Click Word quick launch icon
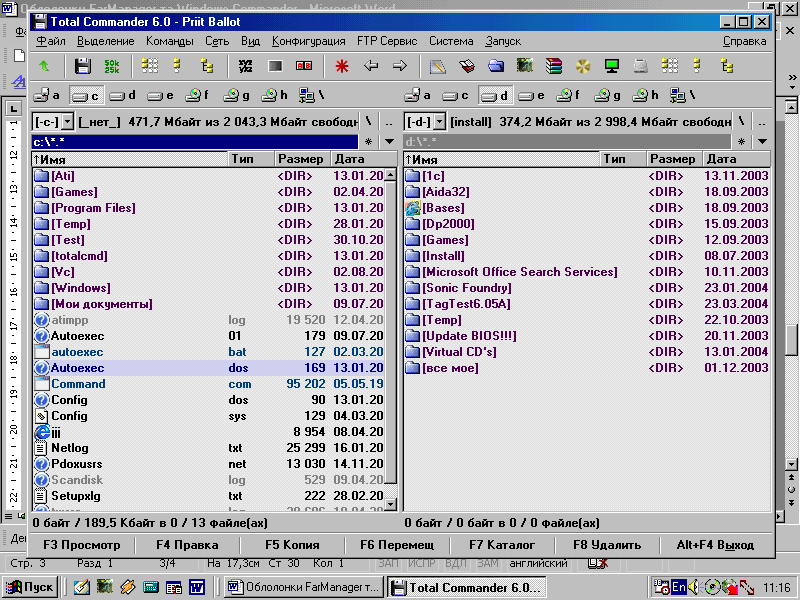The width and height of the screenshot is (800, 600). coord(197,587)
